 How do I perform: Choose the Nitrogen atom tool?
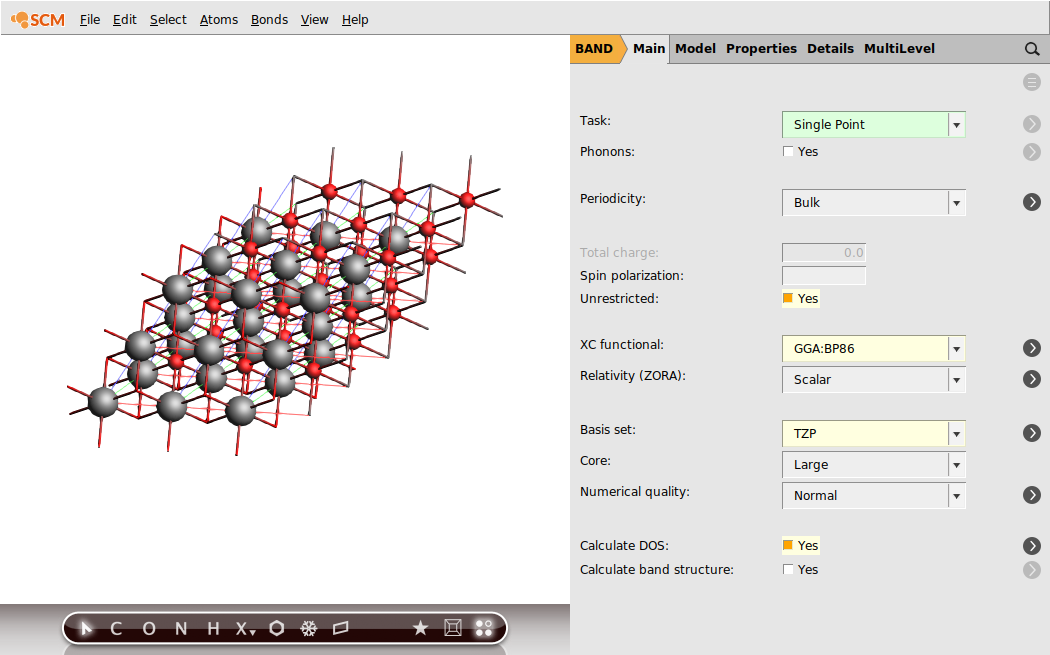181,628
